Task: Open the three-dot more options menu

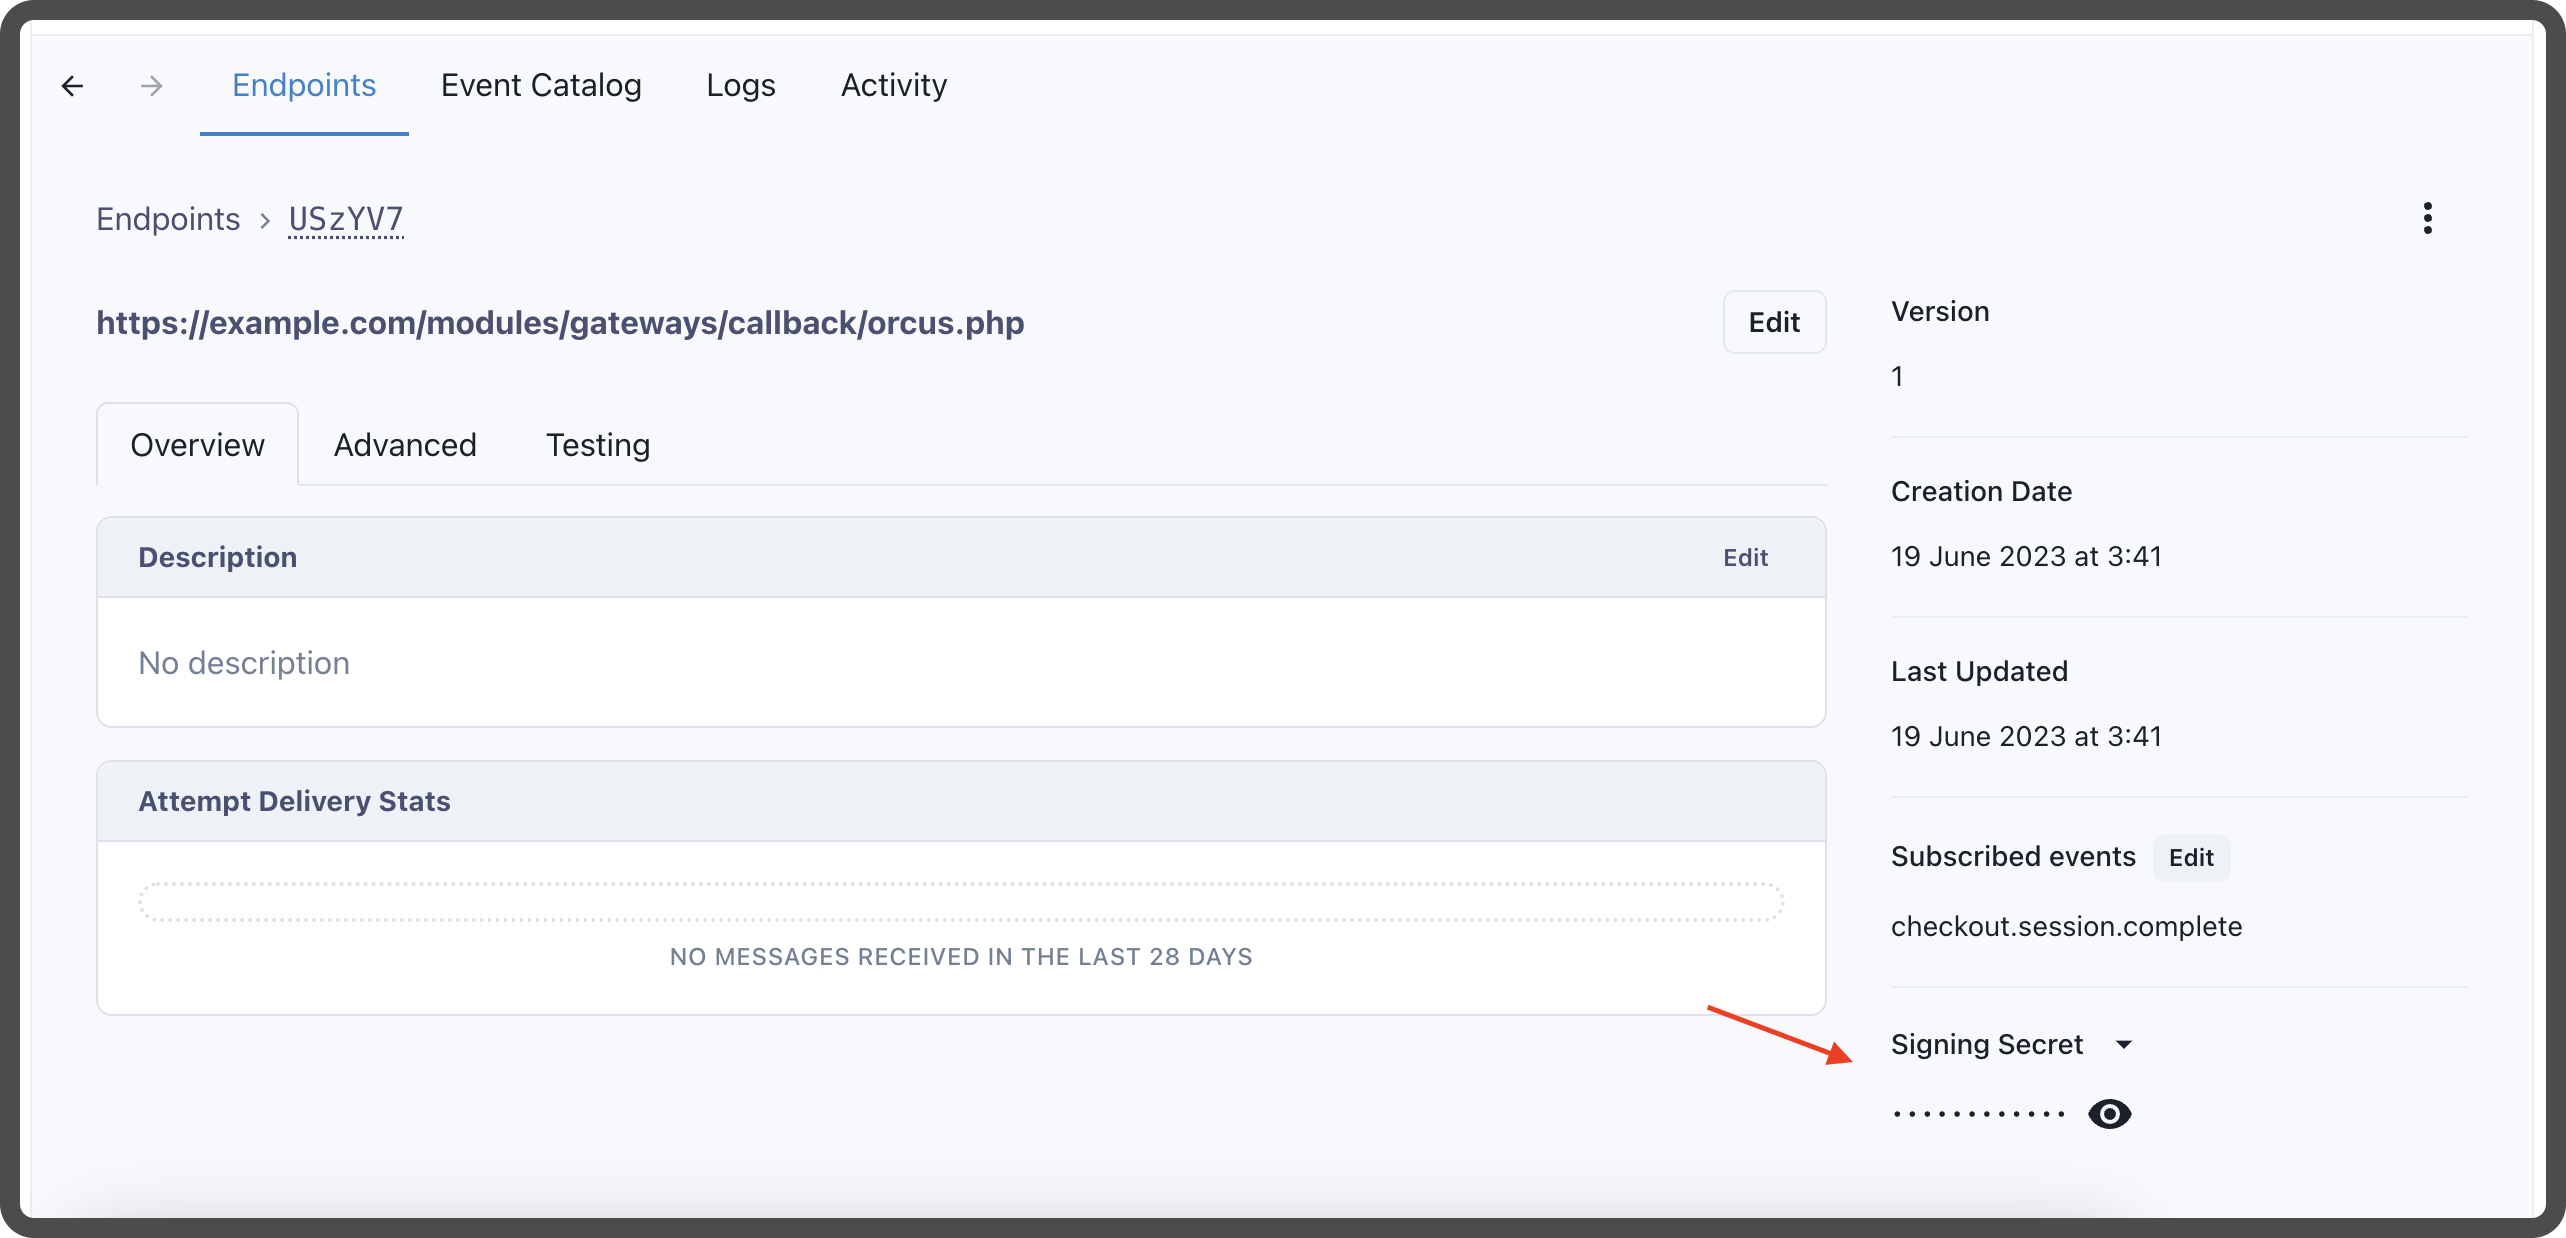Action: click(x=2427, y=218)
